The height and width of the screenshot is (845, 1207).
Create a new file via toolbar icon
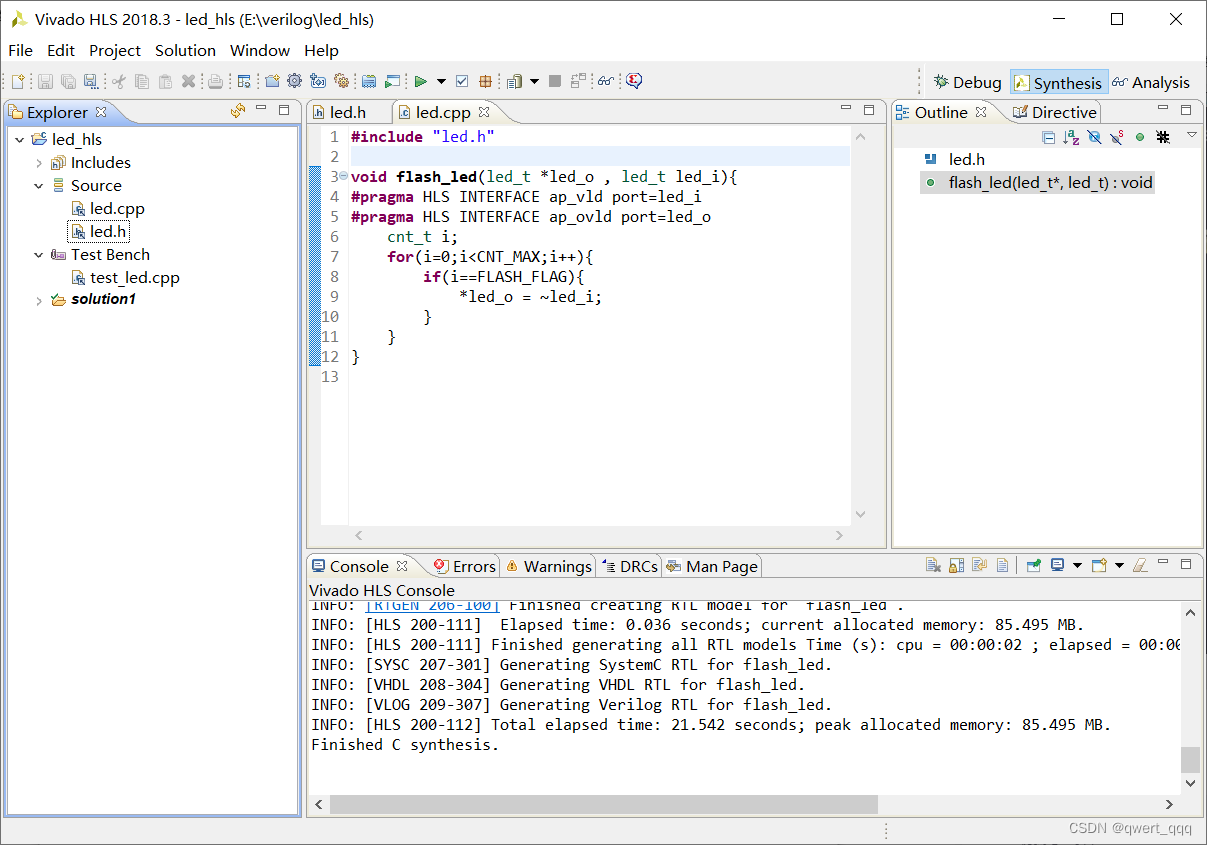coord(18,81)
